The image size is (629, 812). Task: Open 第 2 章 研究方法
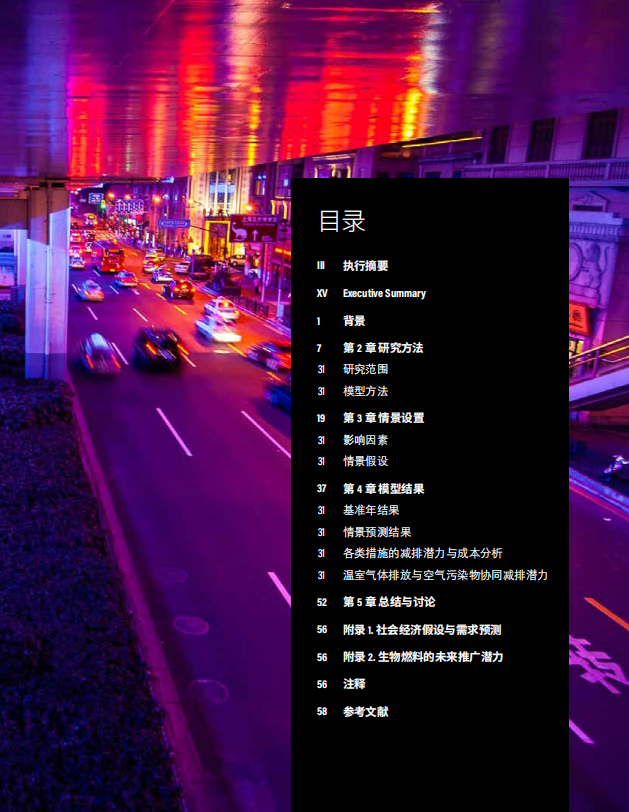383,348
